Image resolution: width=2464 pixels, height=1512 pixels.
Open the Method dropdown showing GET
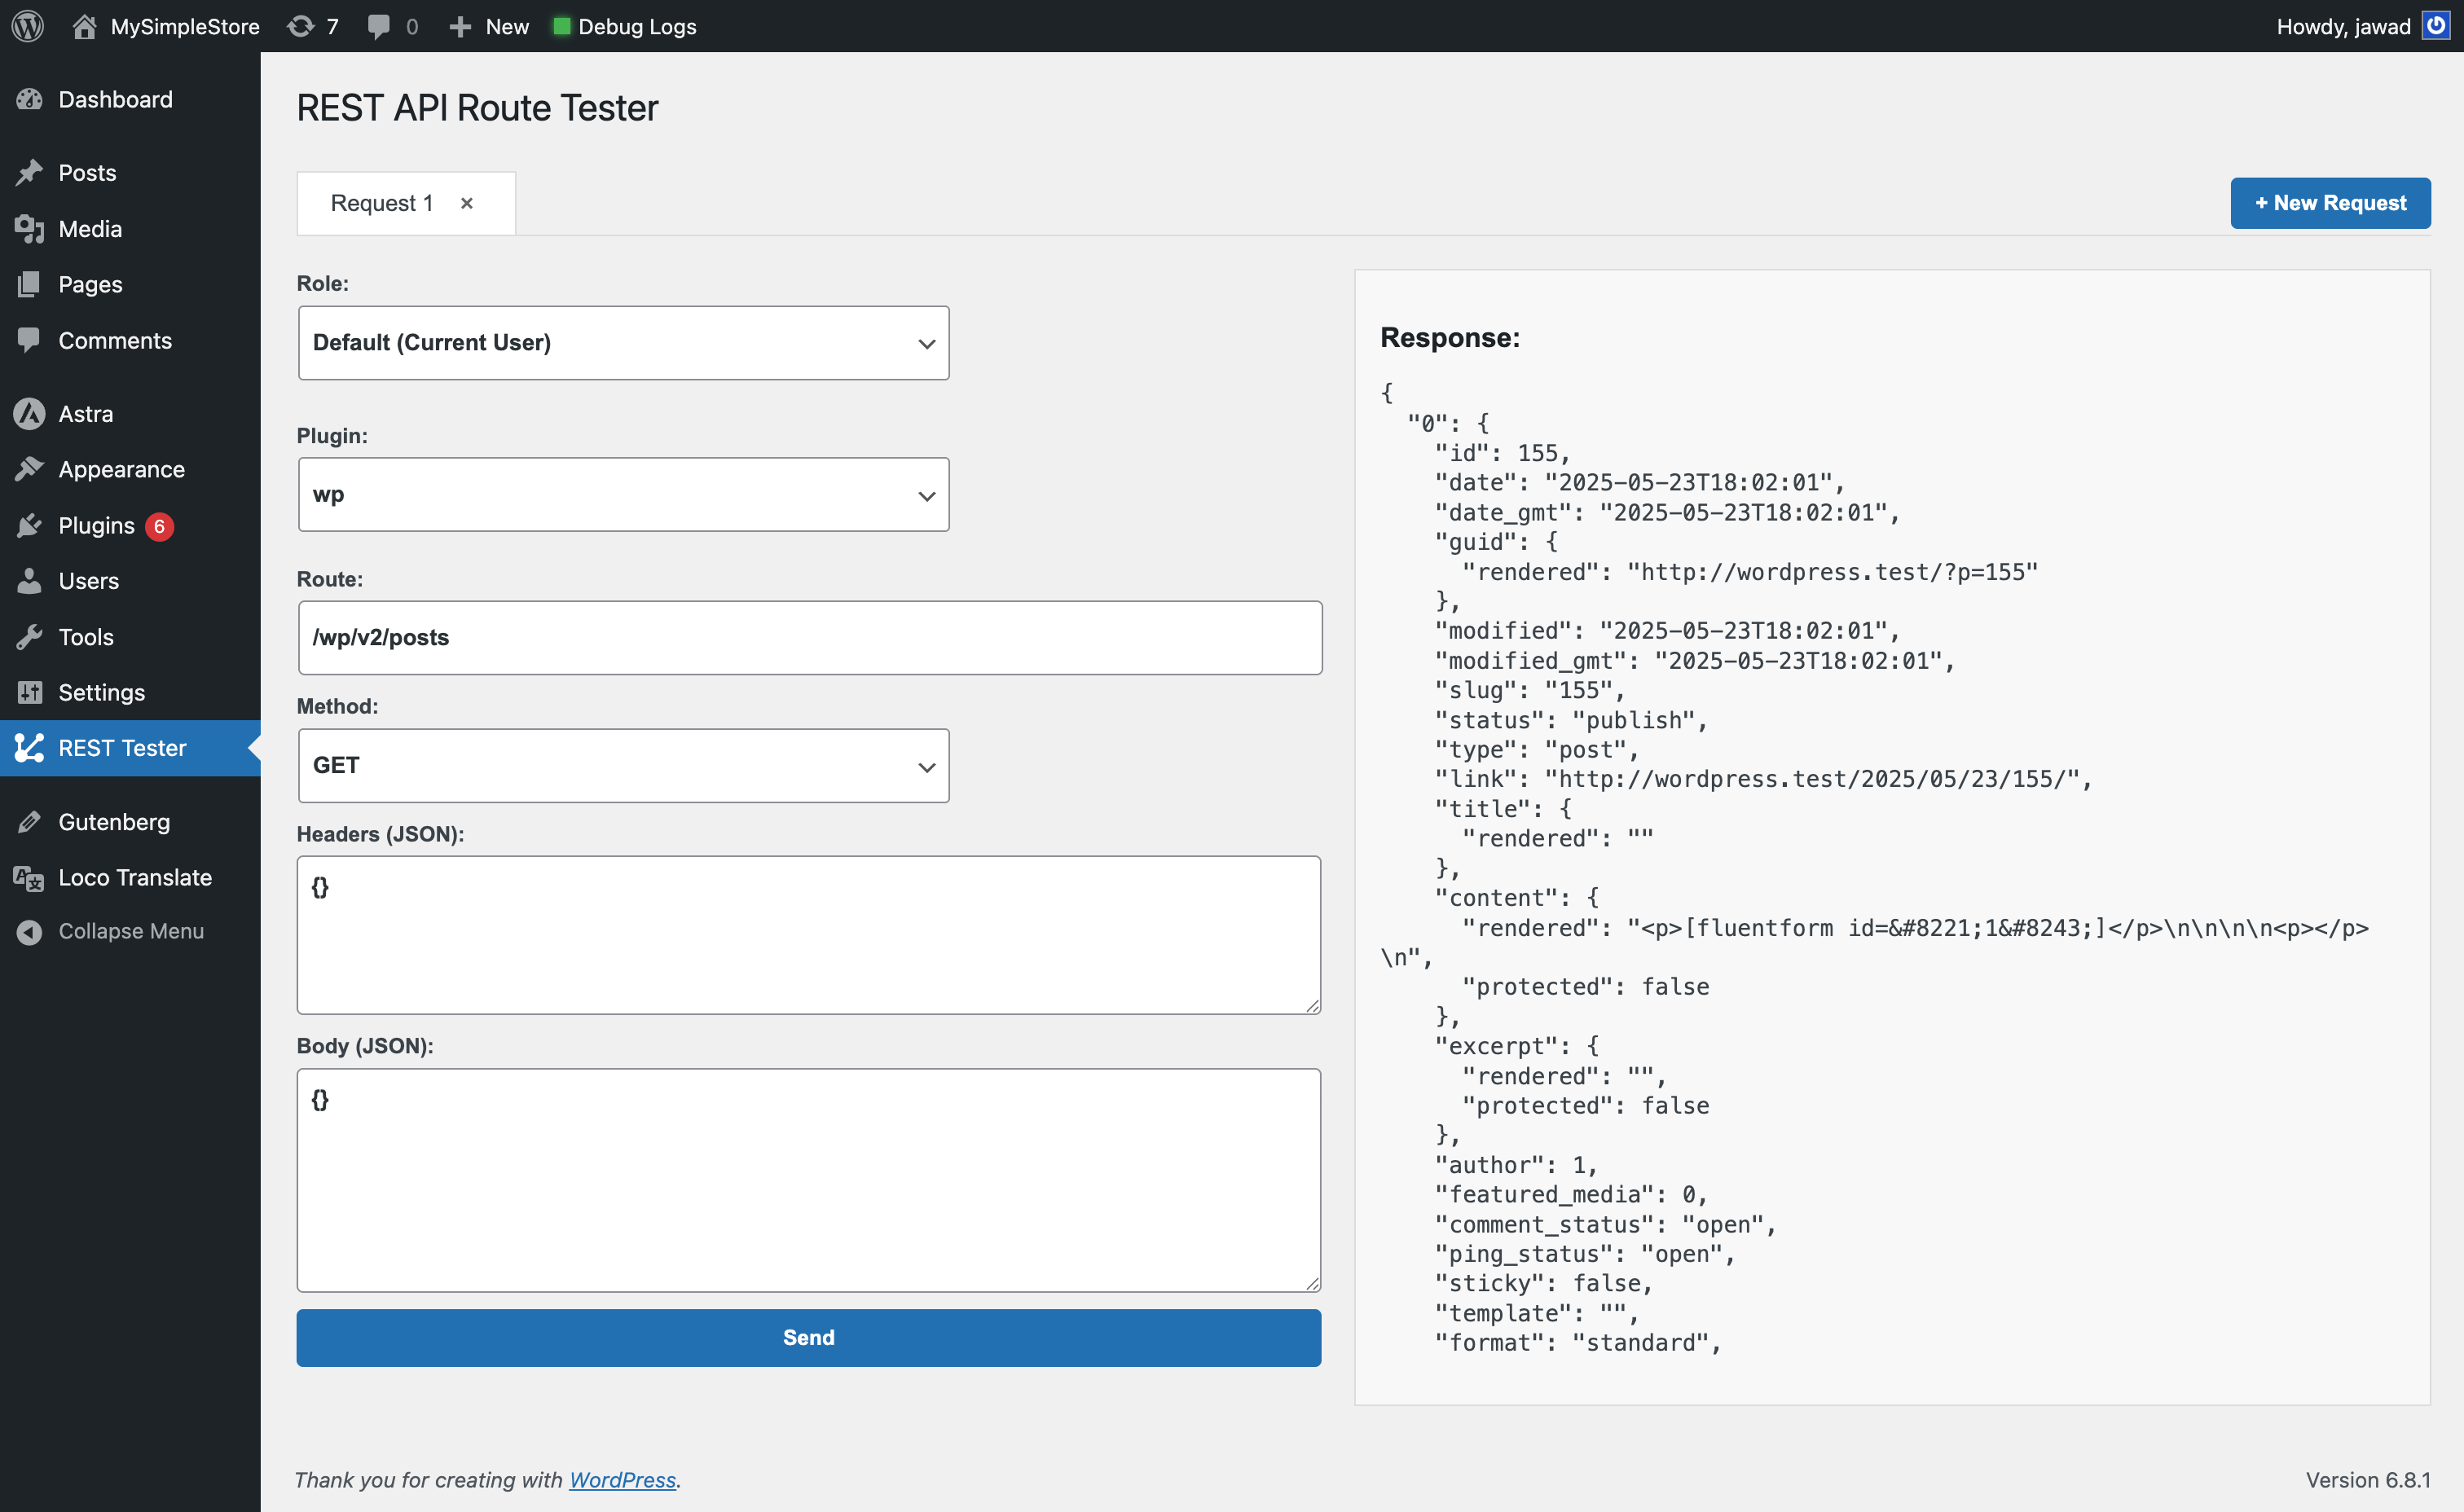[623, 765]
